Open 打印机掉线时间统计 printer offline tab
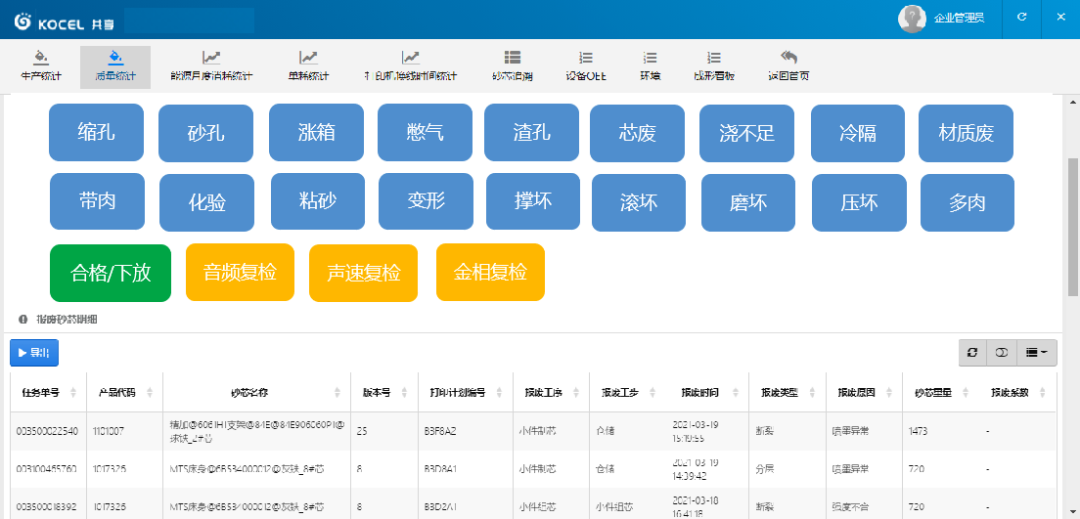The width and height of the screenshot is (1080, 519). (x=411, y=67)
